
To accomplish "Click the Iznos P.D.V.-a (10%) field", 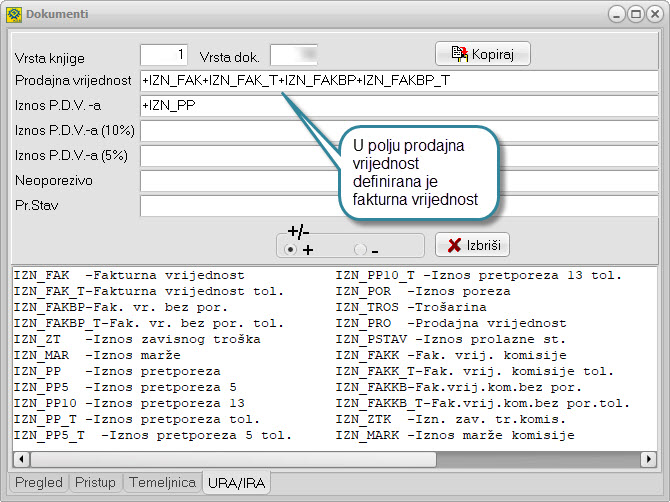I will tap(236, 130).
